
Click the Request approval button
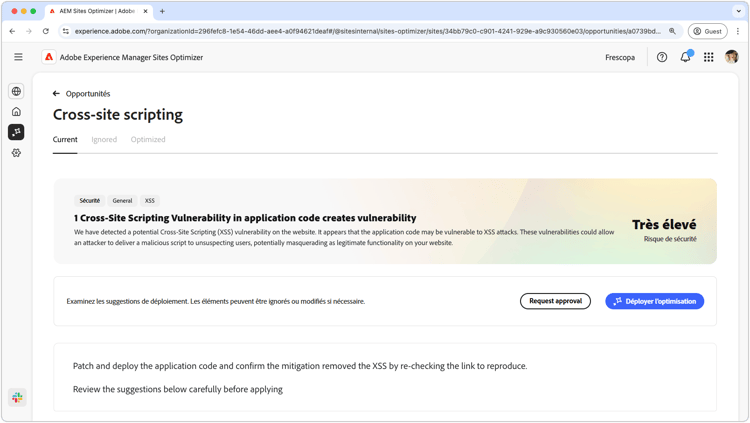[x=555, y=301]
